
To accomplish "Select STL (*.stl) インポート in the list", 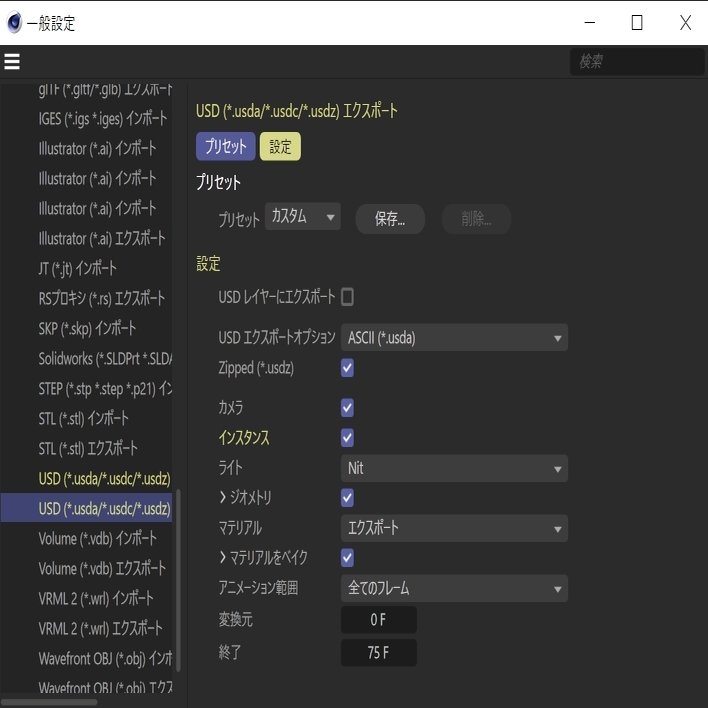I will click(86, 418).
